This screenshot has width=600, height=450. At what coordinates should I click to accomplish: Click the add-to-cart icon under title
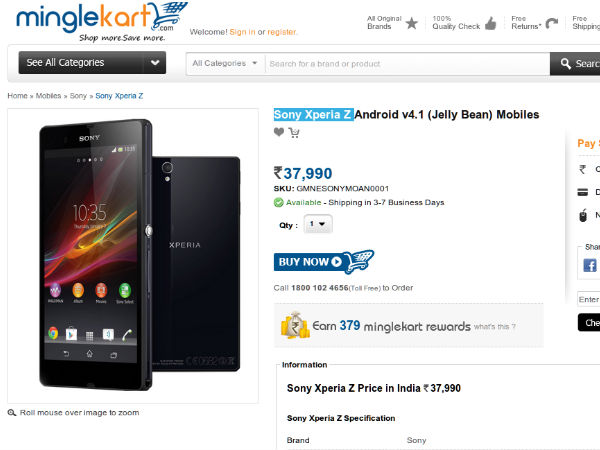coord(294,132)
